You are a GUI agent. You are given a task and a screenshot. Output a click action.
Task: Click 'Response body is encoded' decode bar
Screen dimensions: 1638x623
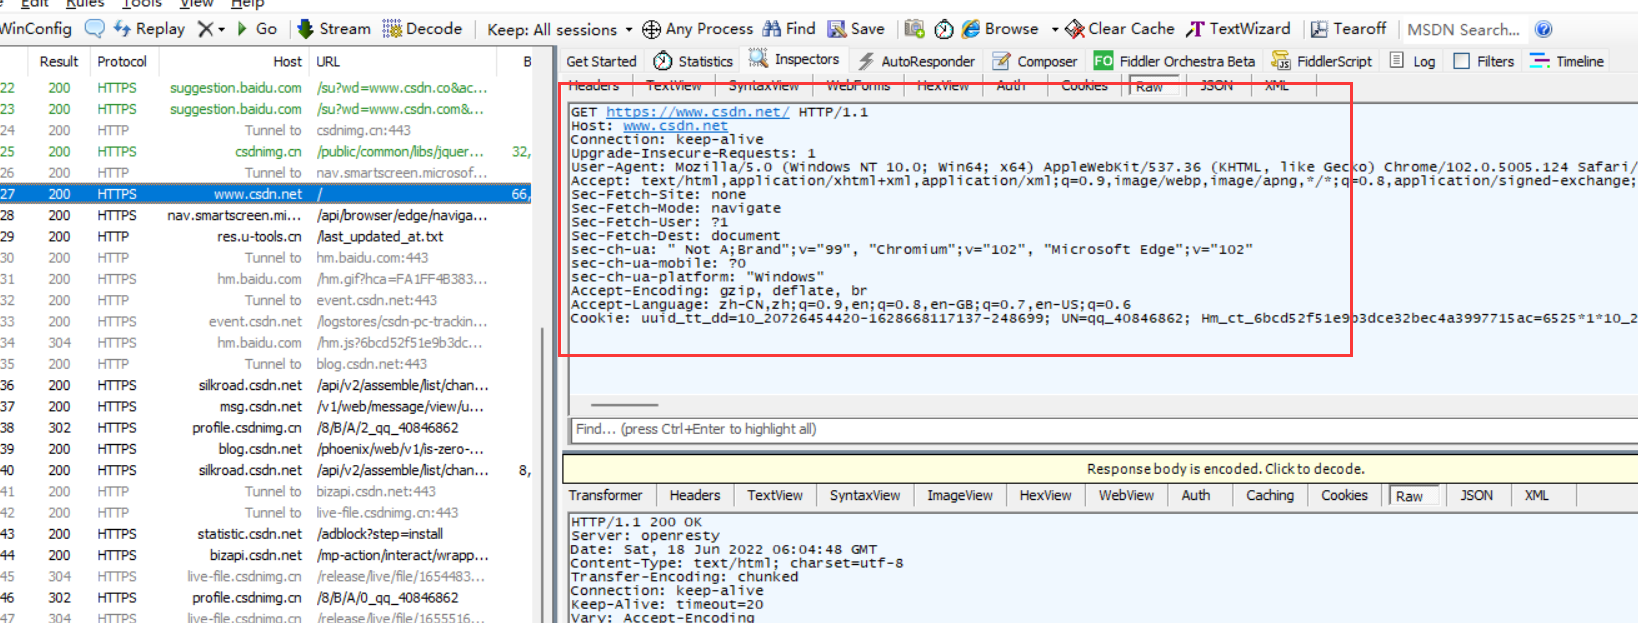click(x=1100, y=468)
